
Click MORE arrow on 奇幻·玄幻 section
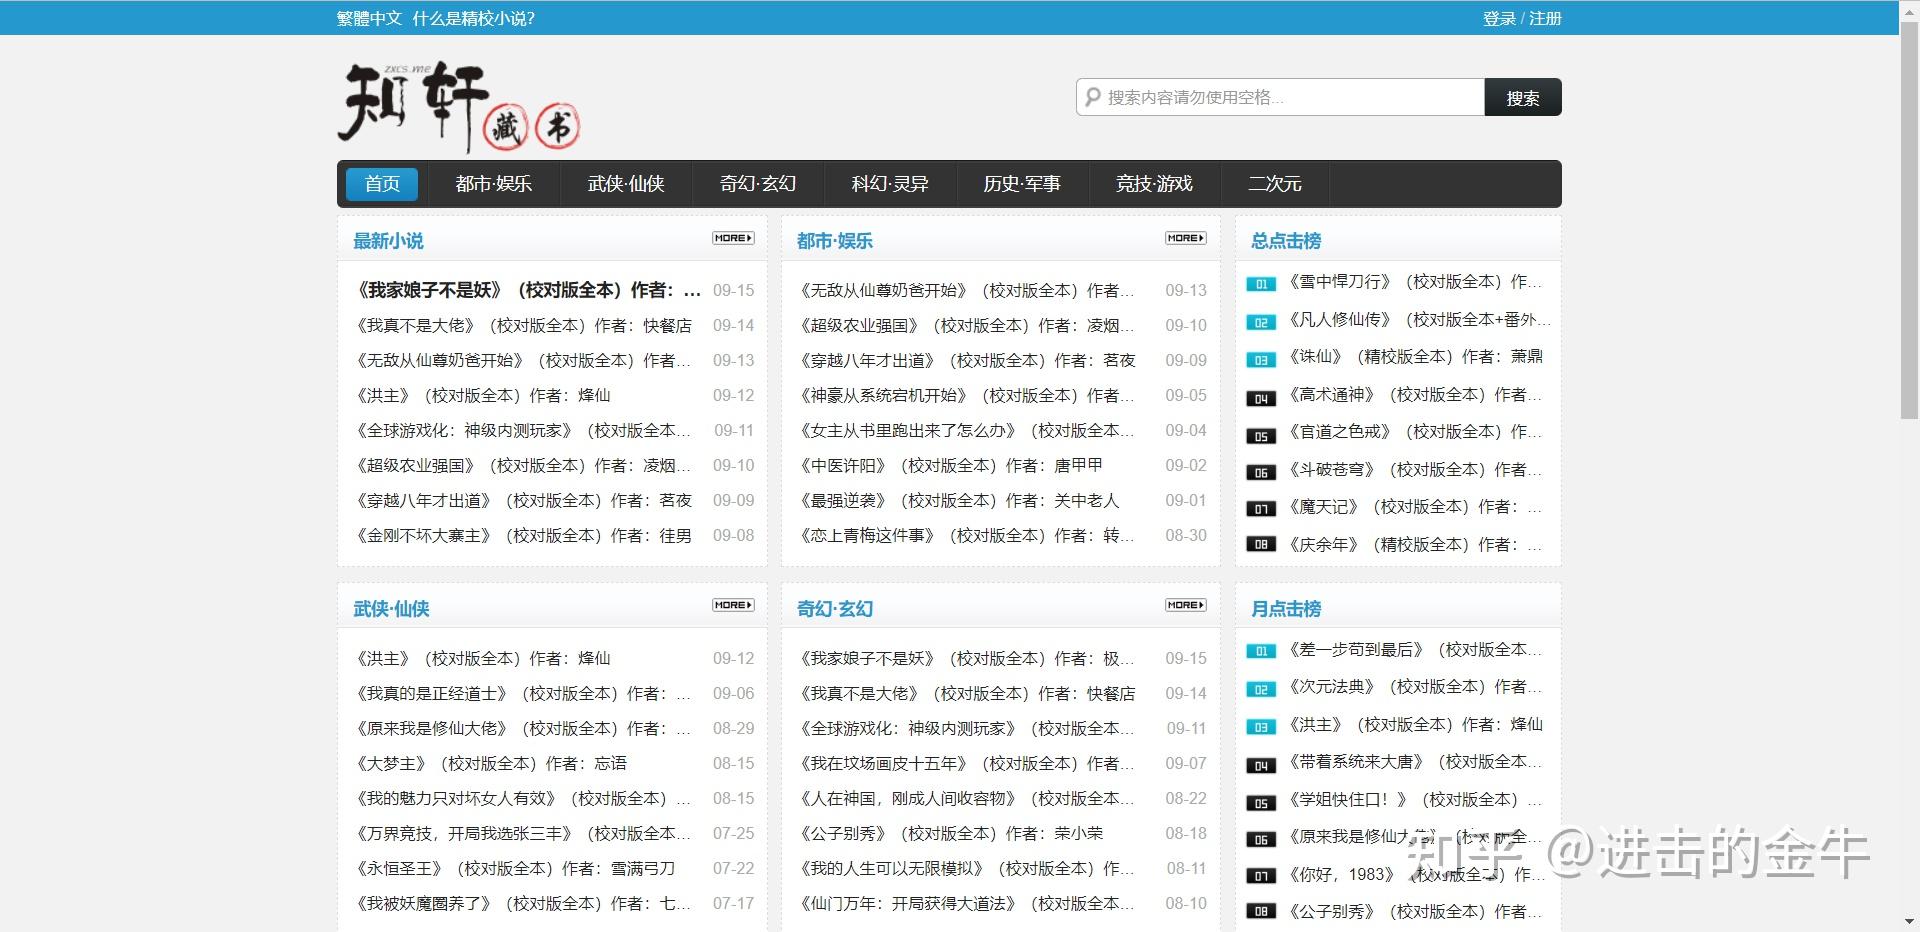(1184, 605)
